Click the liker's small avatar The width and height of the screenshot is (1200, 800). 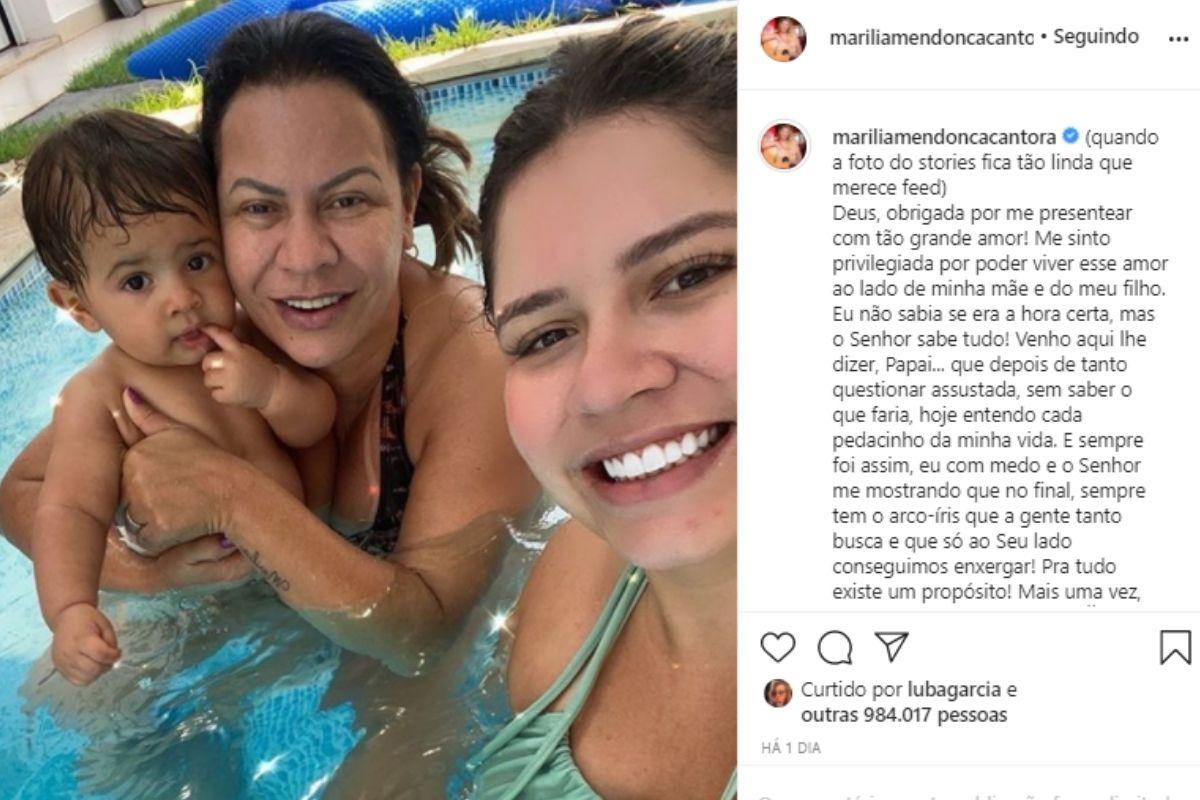click(x=777, y=692)
